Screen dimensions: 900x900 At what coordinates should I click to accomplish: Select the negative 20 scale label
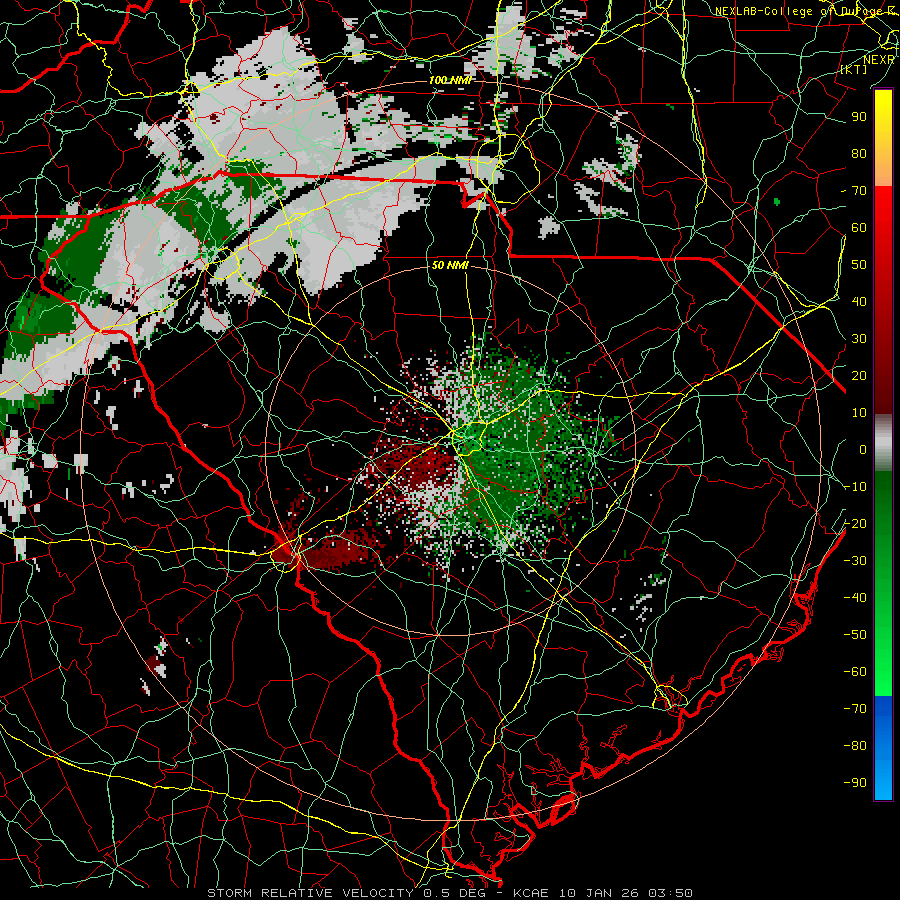tap(855, 523)
